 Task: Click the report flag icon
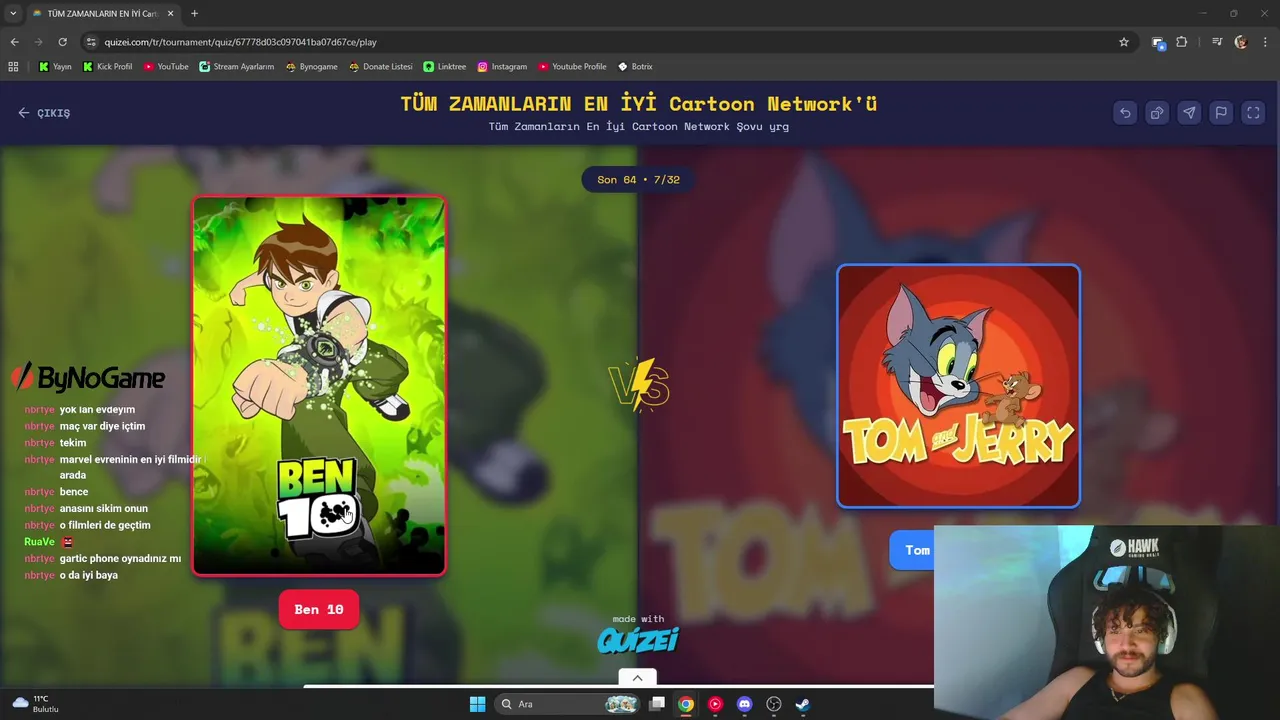tap(1221, 113)
